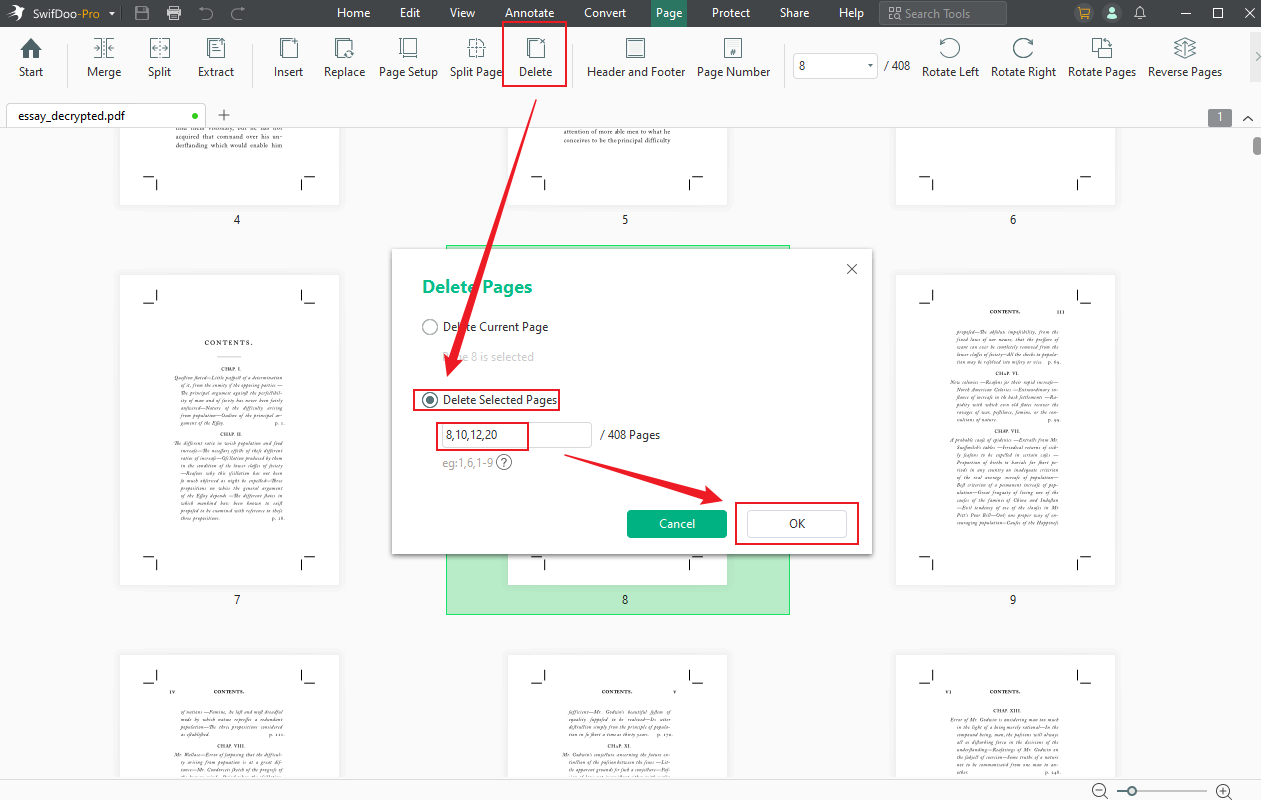Switch to the Annotate tab
This screenshot has height=800, width=1261.
tap(529, 13)
